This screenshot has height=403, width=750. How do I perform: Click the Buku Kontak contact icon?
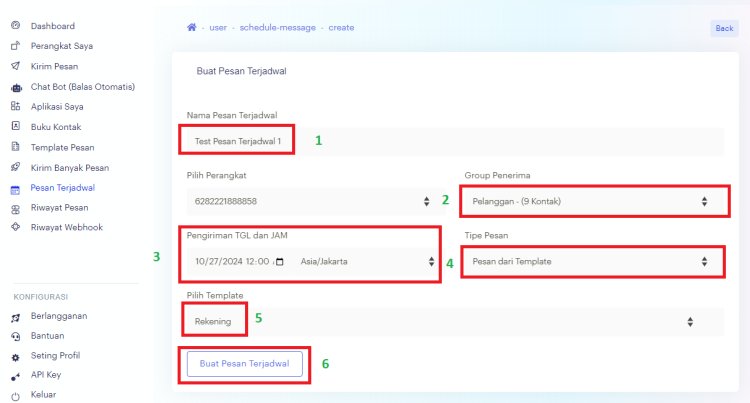[15, 126]
